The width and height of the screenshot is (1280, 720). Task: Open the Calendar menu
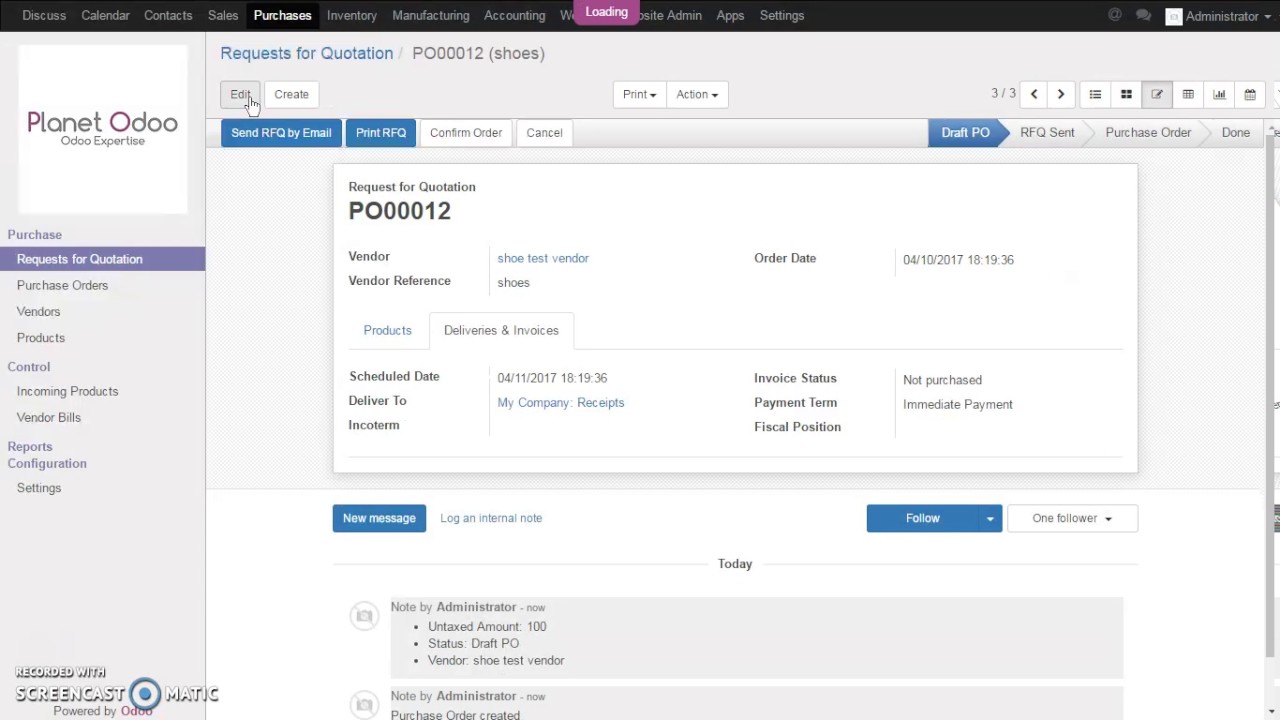tap(105, 15)
